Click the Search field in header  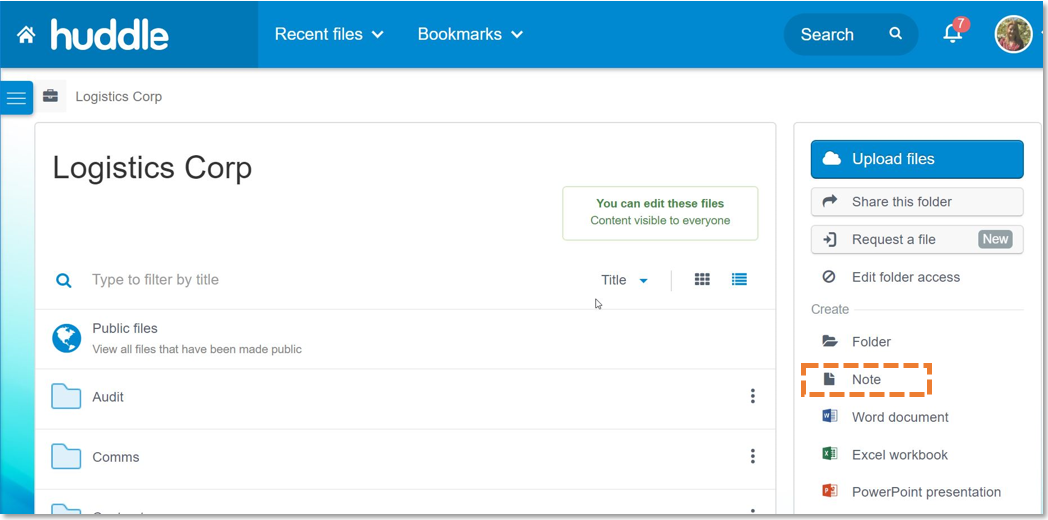tap(850, 34)
